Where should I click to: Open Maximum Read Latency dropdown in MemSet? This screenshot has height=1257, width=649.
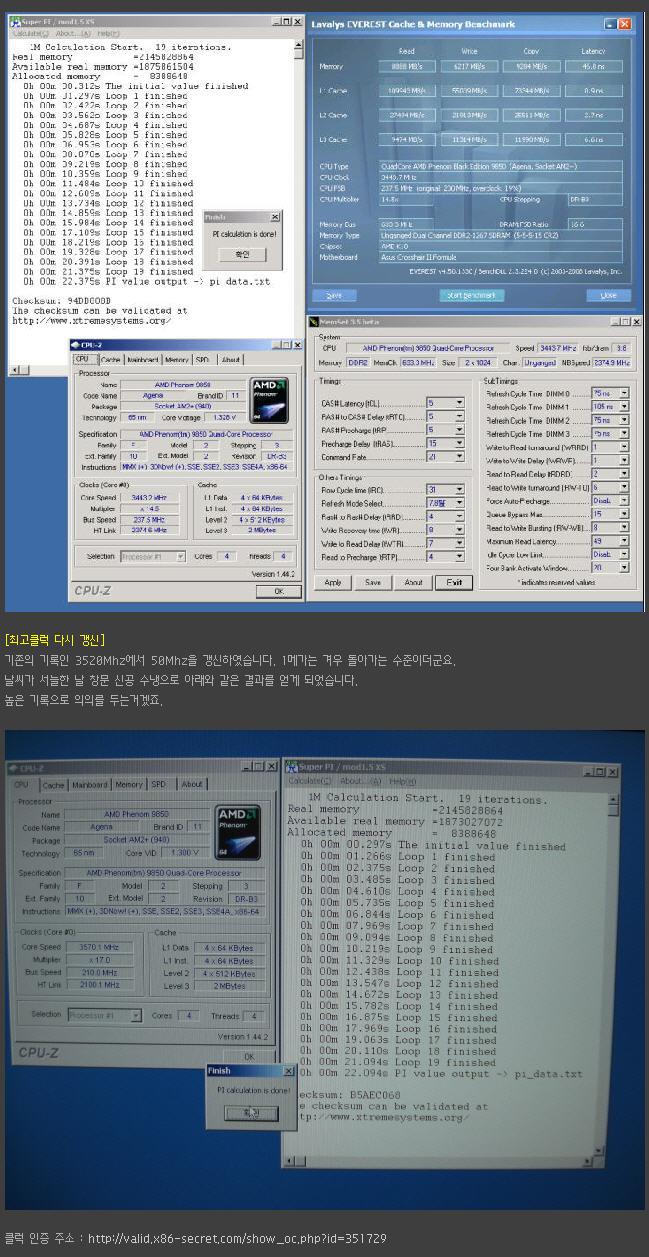pos(609,540)
